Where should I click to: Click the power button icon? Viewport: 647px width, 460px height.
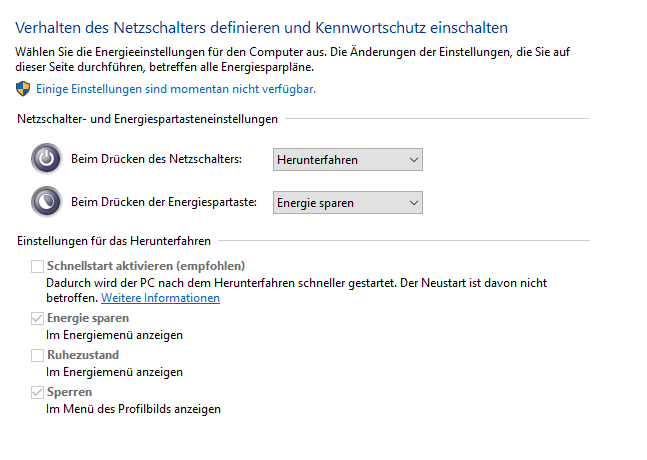click(x=46, y=160)
